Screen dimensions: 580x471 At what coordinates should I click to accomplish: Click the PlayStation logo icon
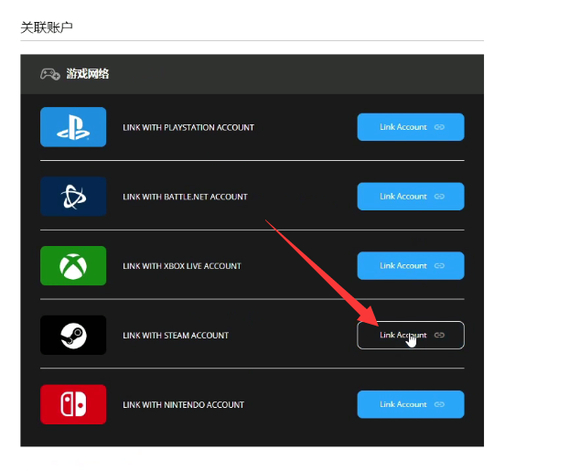(73, 127)
